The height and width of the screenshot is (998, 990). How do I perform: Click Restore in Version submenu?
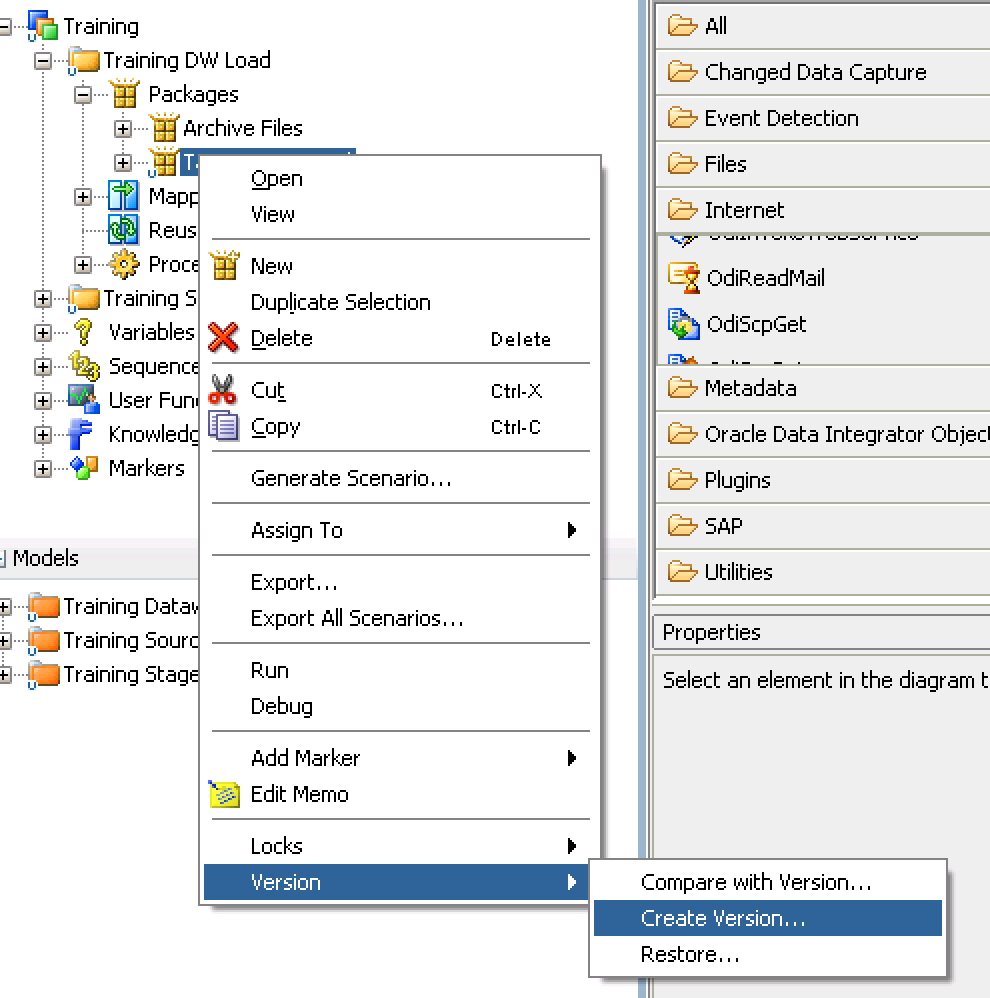coord(767,954)
